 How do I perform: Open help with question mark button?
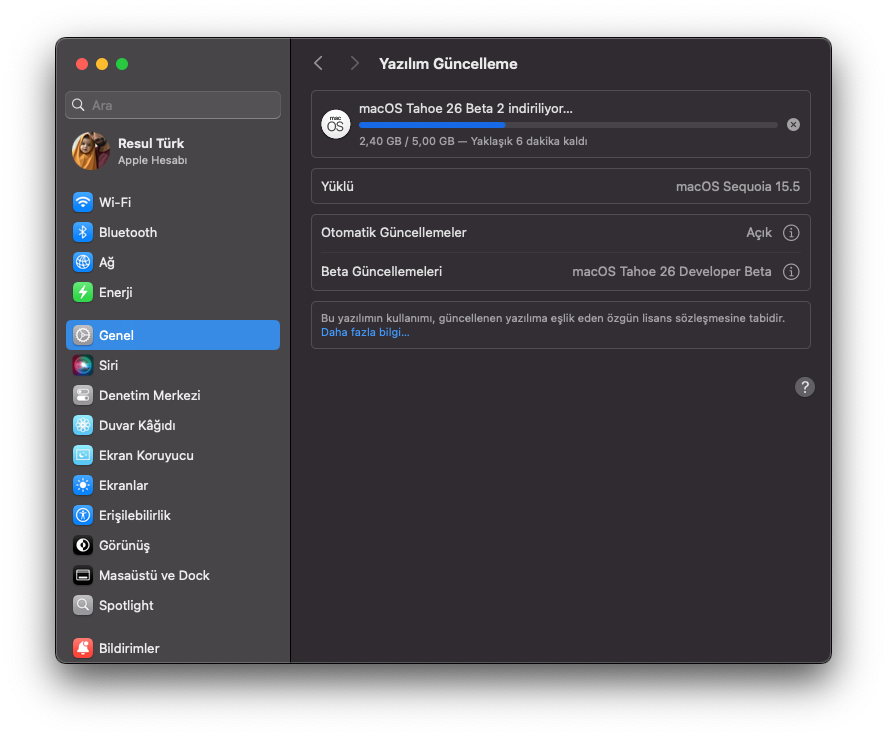point(805,387)
